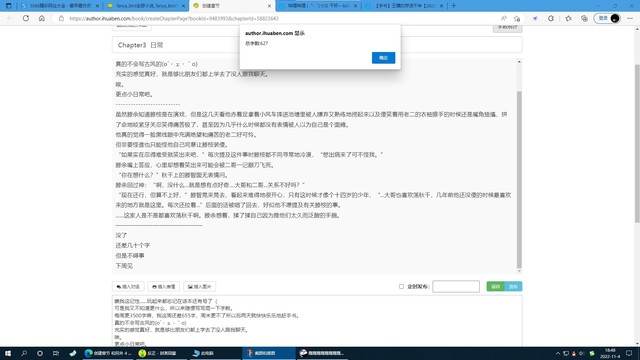Show hidden system tray icons
The image size is (640, 360).
[x=558, y=353]
